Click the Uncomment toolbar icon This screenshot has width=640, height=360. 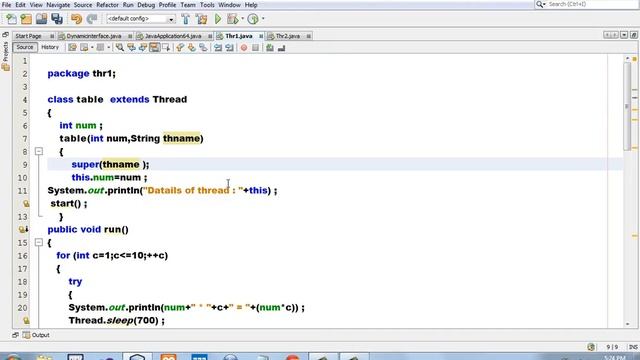[x=282, y=48]
